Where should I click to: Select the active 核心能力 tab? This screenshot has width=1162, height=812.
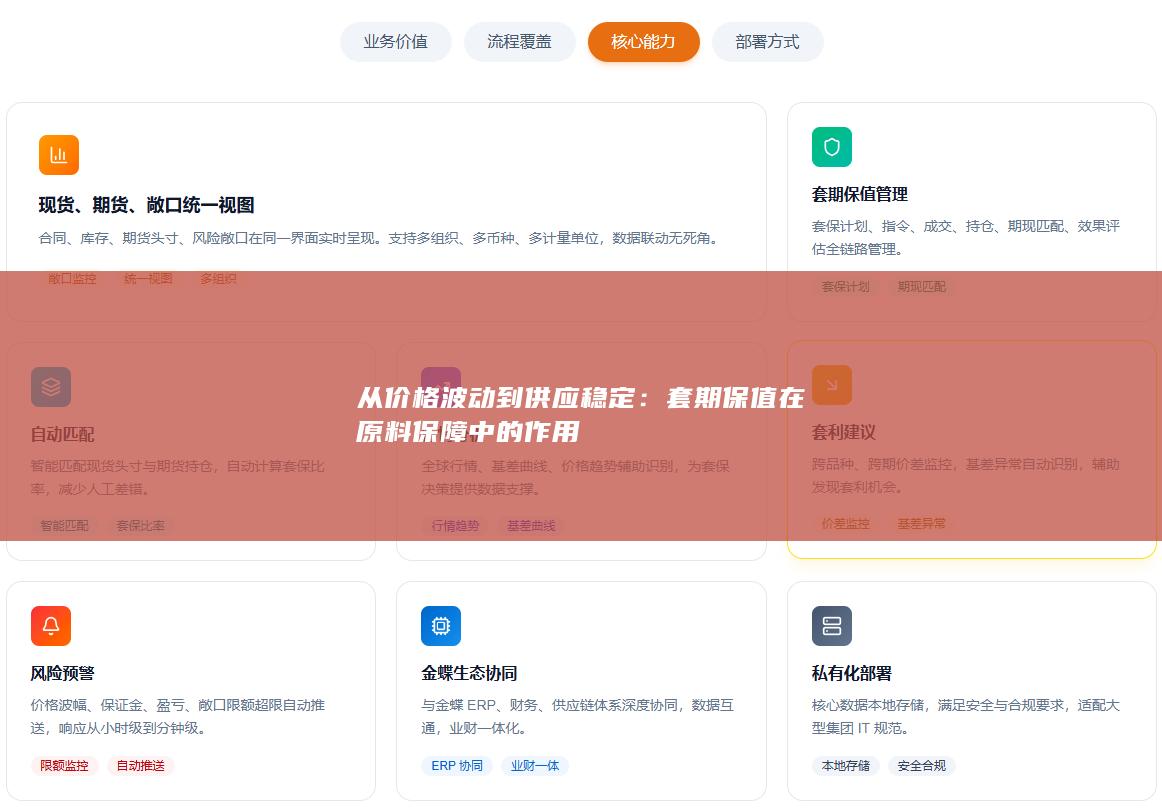point(643,41)
